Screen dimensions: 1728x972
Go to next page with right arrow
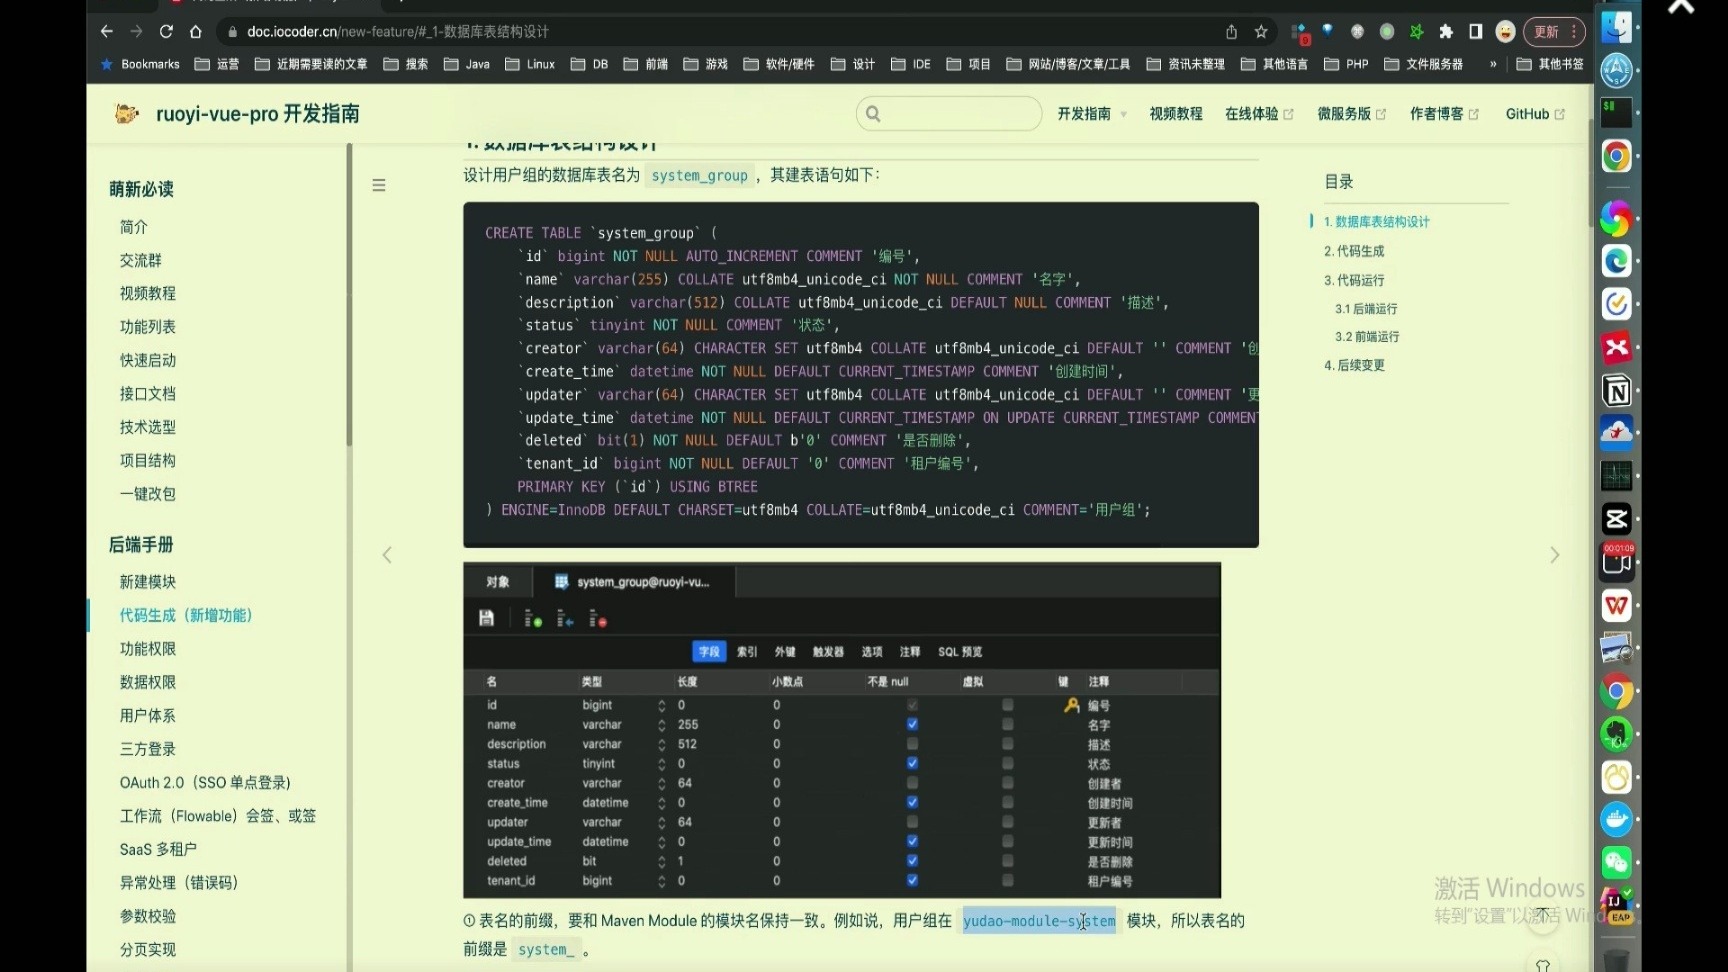point(1554,555)
